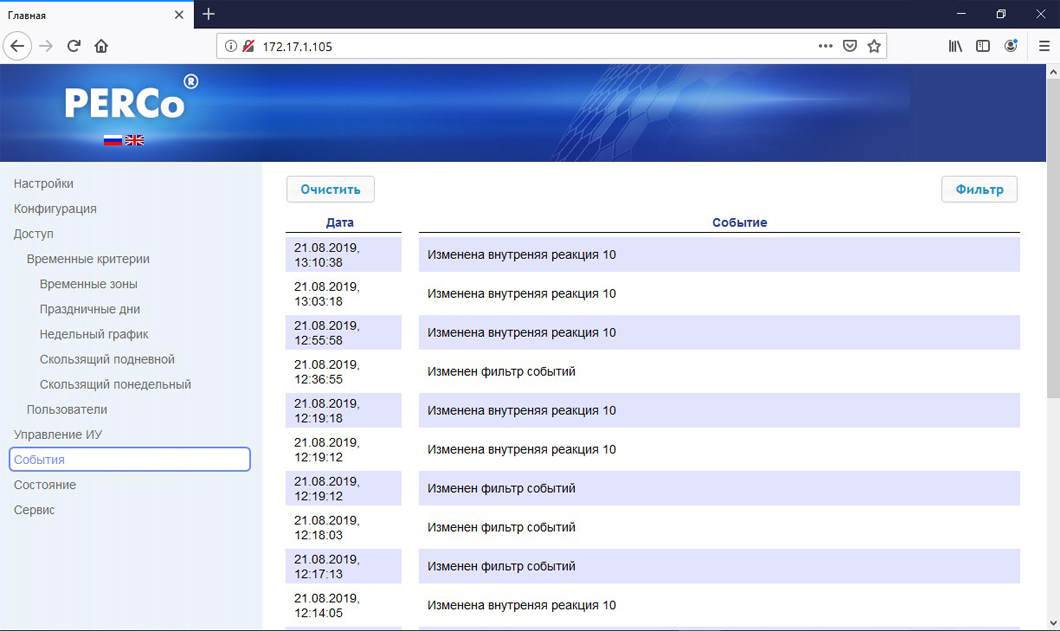1060x631 pixels.
Task: Click the browser Back arrow button
Action: pos(17,46)
